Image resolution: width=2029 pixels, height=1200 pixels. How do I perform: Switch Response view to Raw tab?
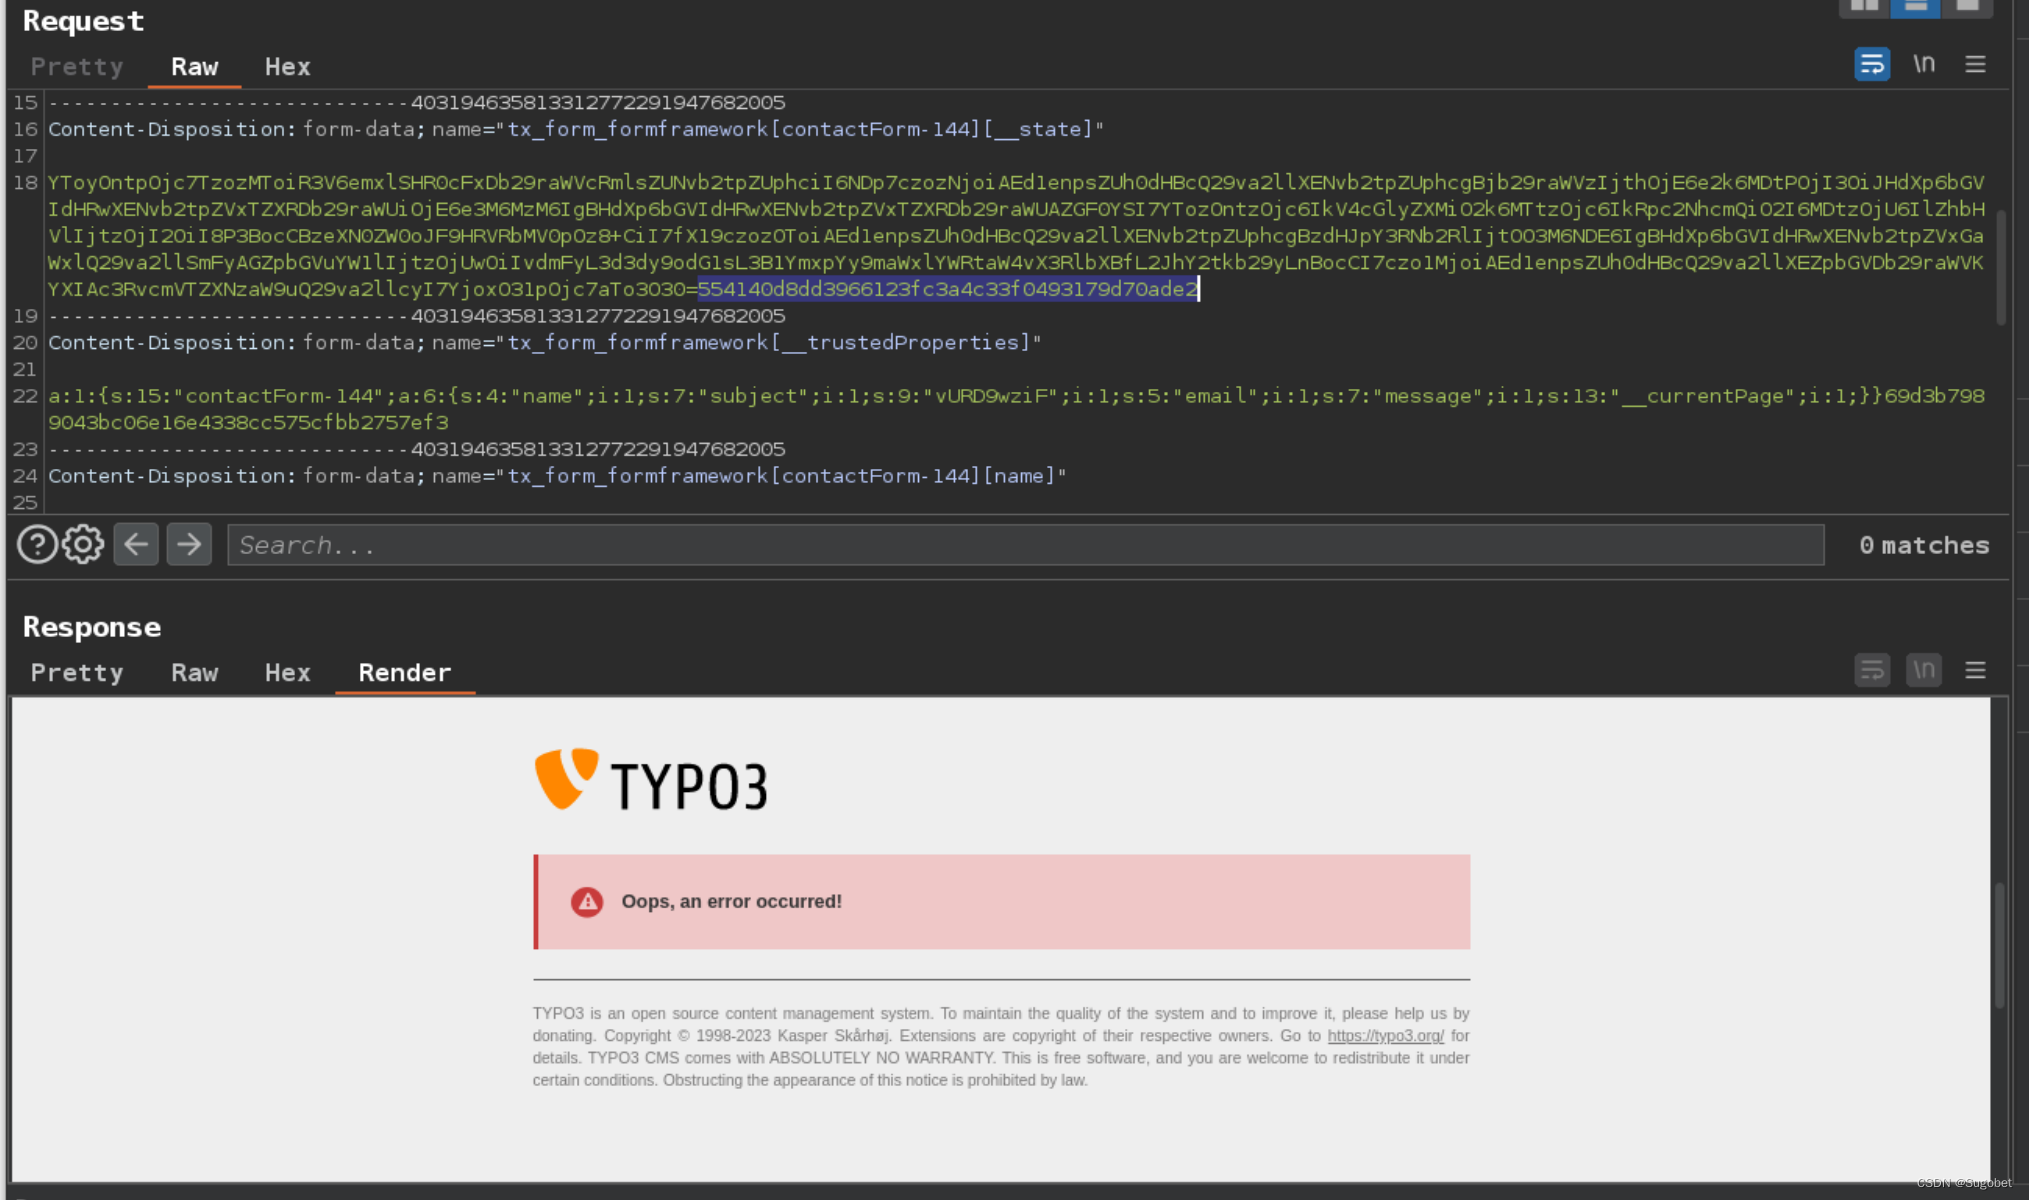(x=194, y=673)
